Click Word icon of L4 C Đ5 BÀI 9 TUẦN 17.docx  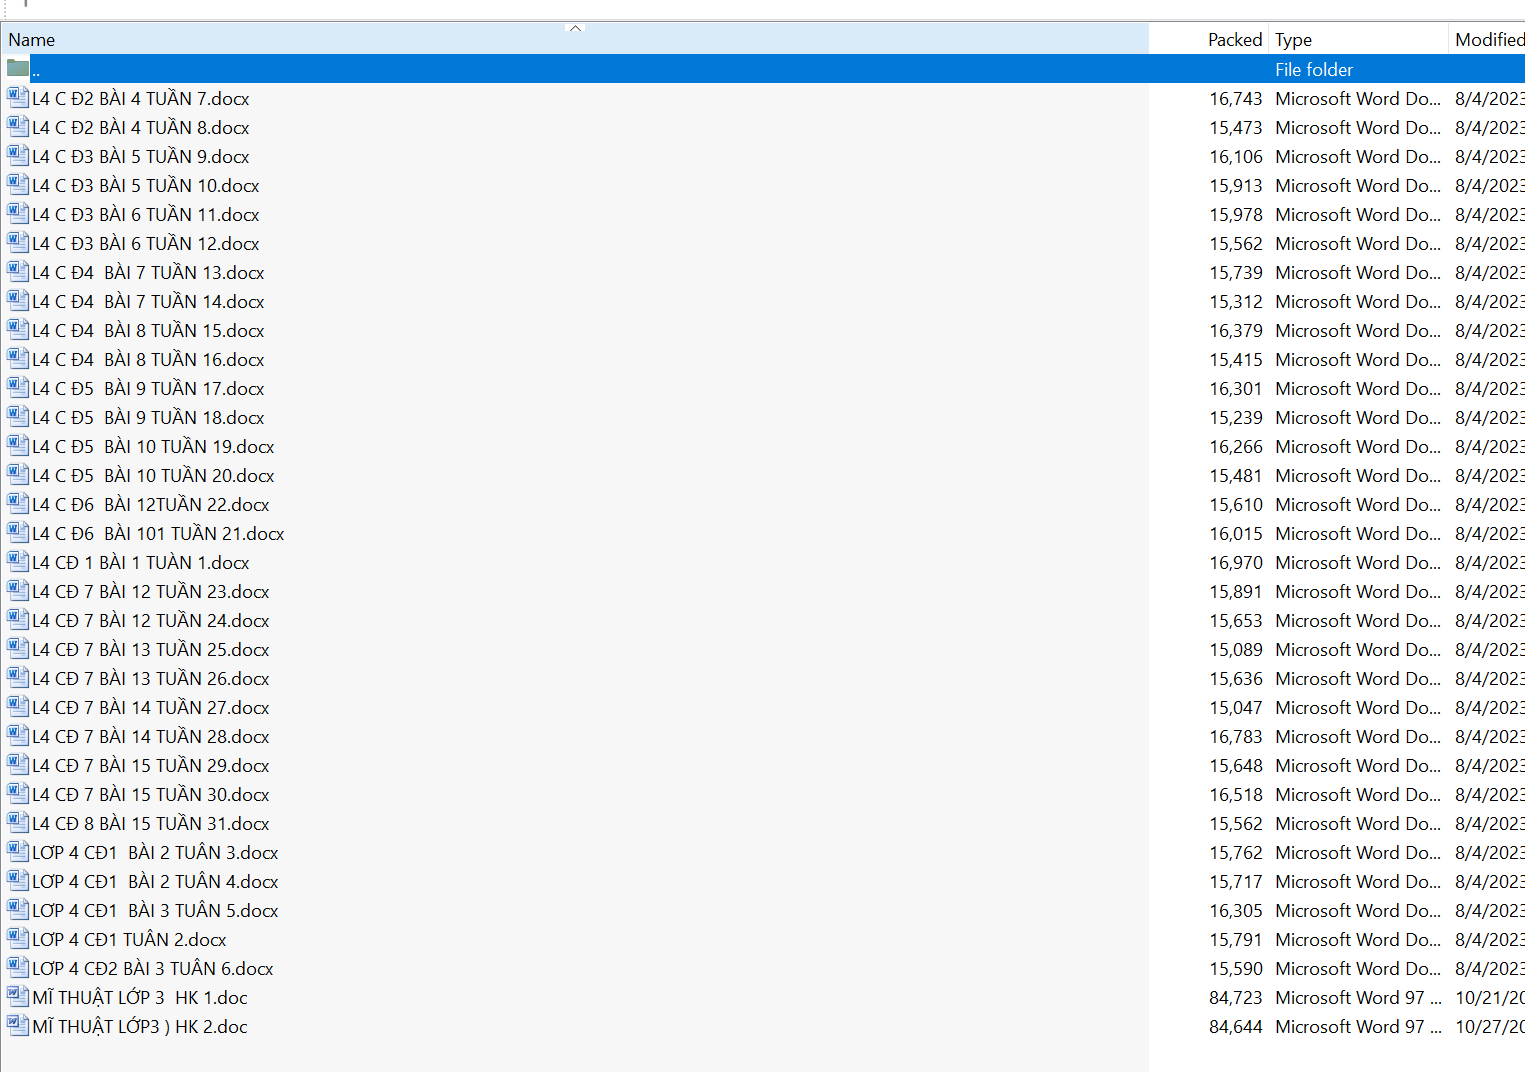pos(18,387)
